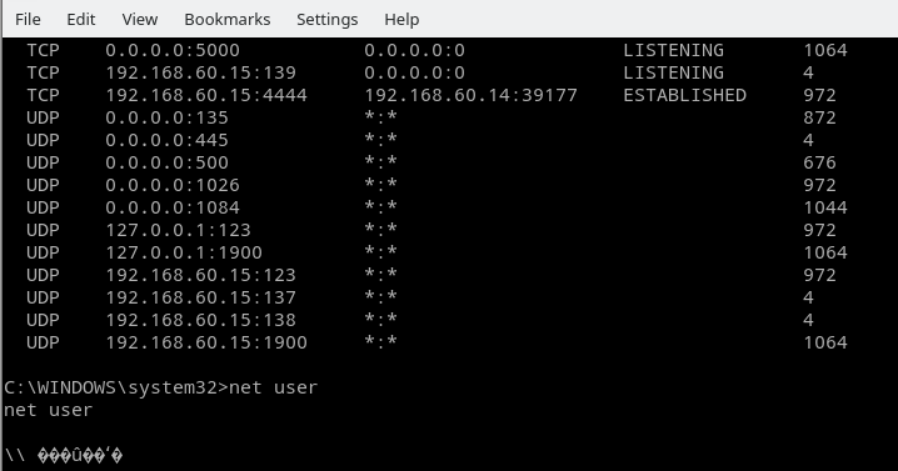The height and width of the screenshot is (471, 898).
Task: Click UDP address 0.0.0.0:1026
Action: coord(172,185)
